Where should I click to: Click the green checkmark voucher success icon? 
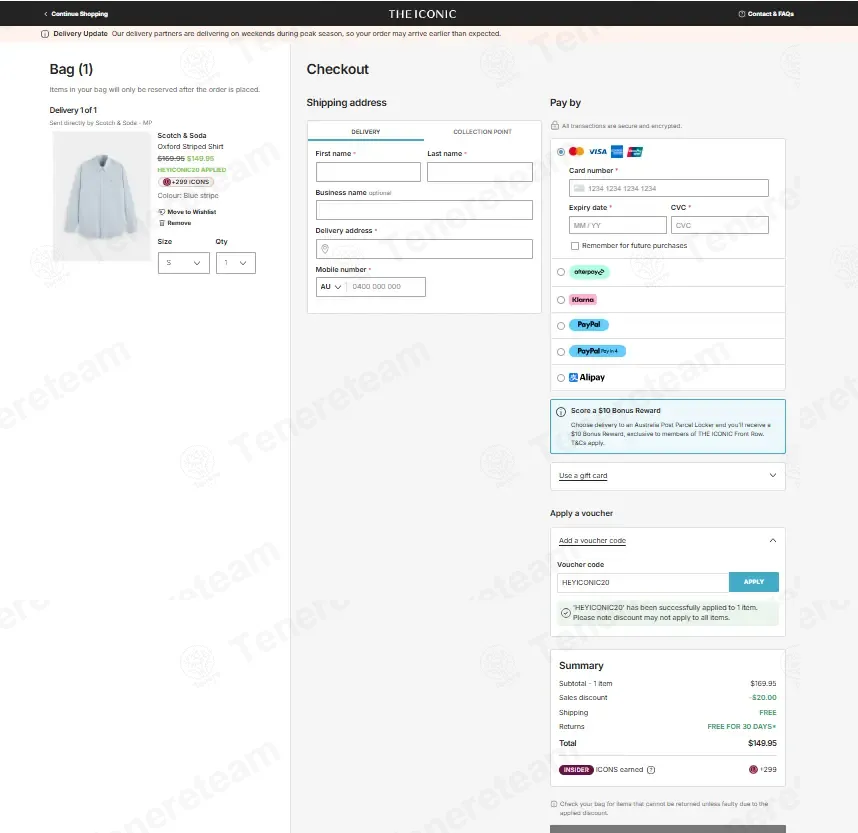pyautogui.click(x=566, y=613)
